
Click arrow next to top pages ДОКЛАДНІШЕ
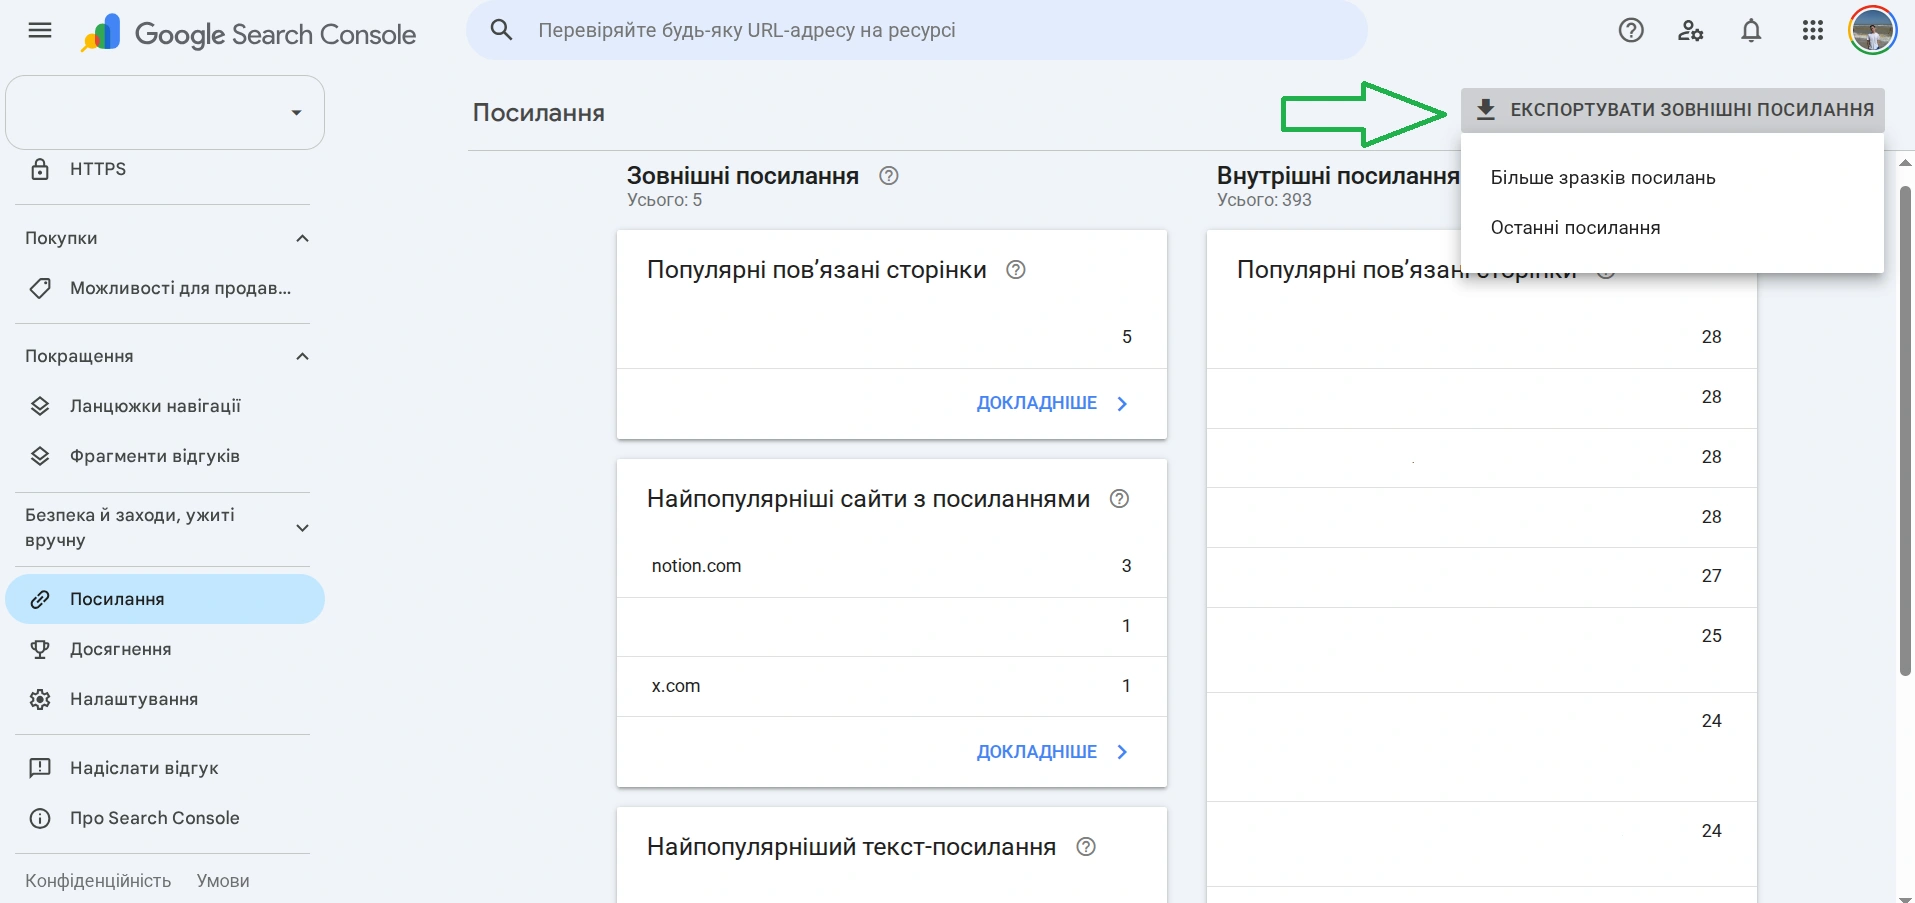(x=1122, y=404)
